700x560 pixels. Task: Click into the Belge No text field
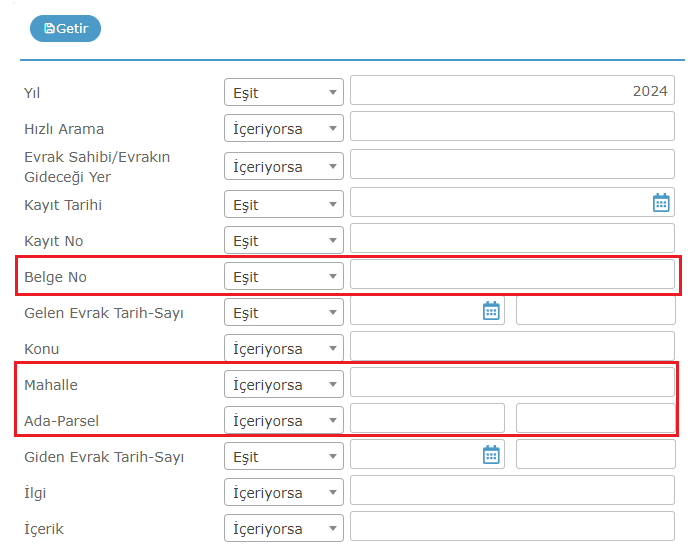[512, 275]
